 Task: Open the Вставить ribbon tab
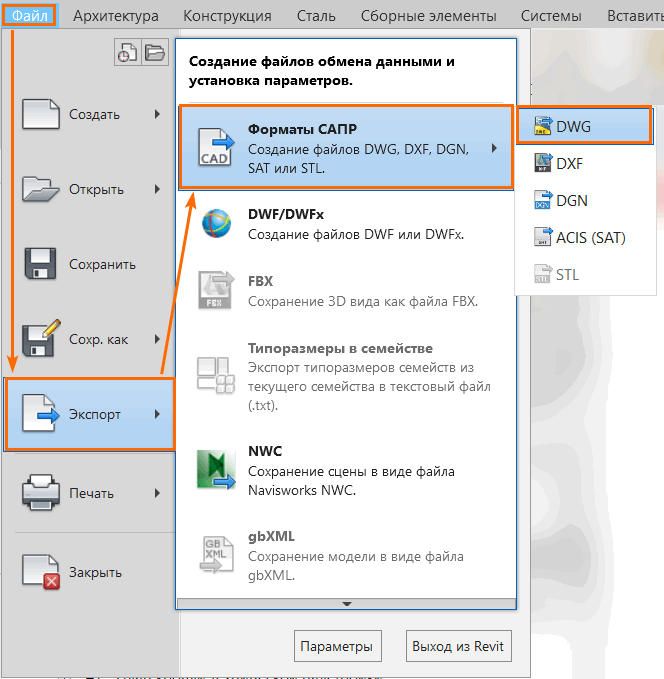tap(635, 16)
